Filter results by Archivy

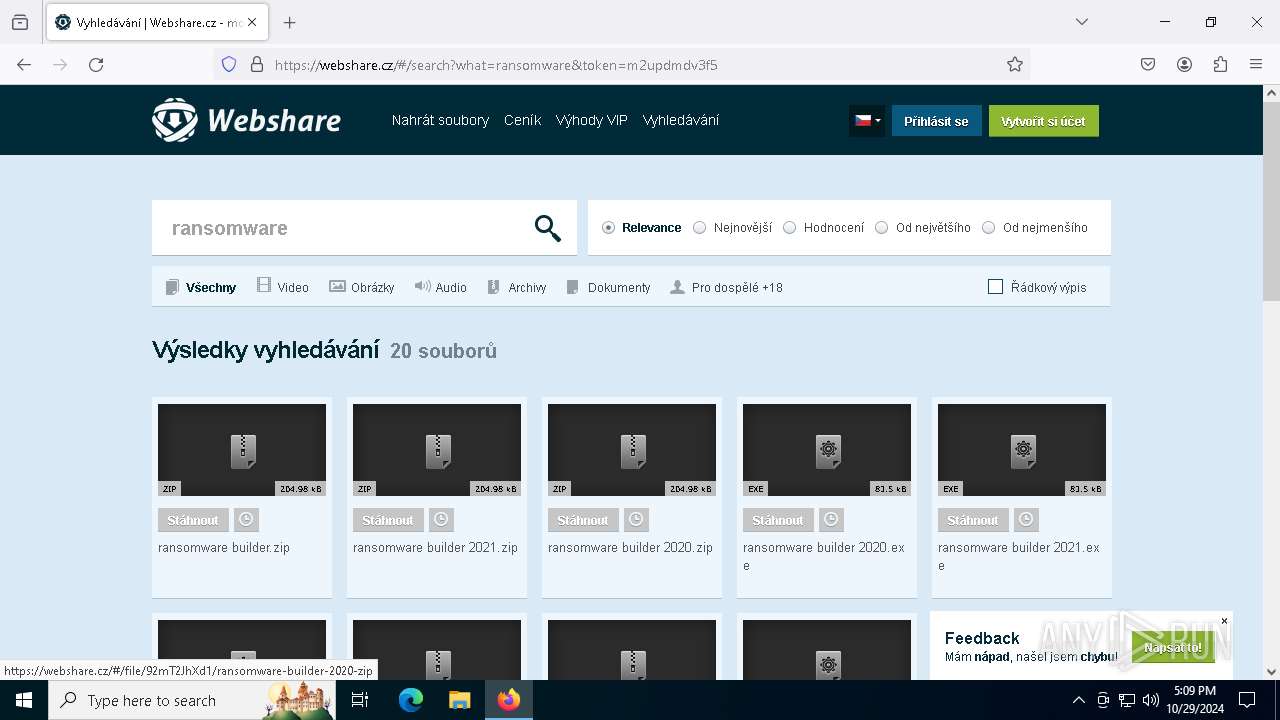click(x=517, y=287)
